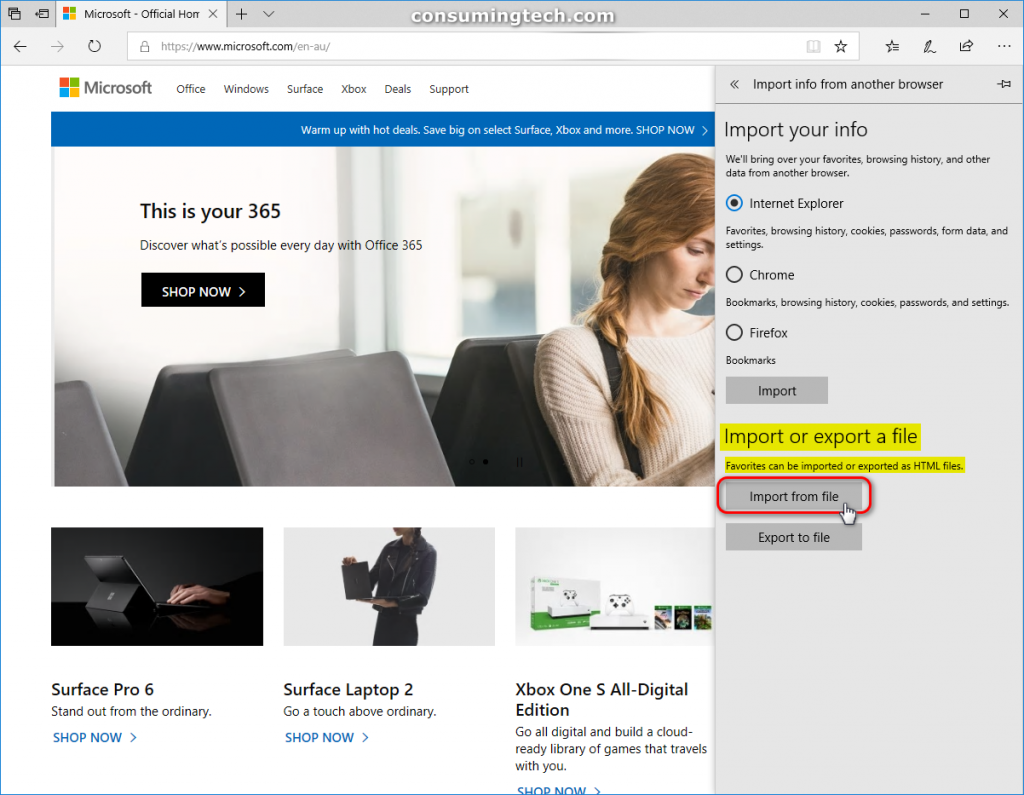Click the Surface Pro 6 heading
This screenshot has height=795, width=1024.
(x=103, y=690)
